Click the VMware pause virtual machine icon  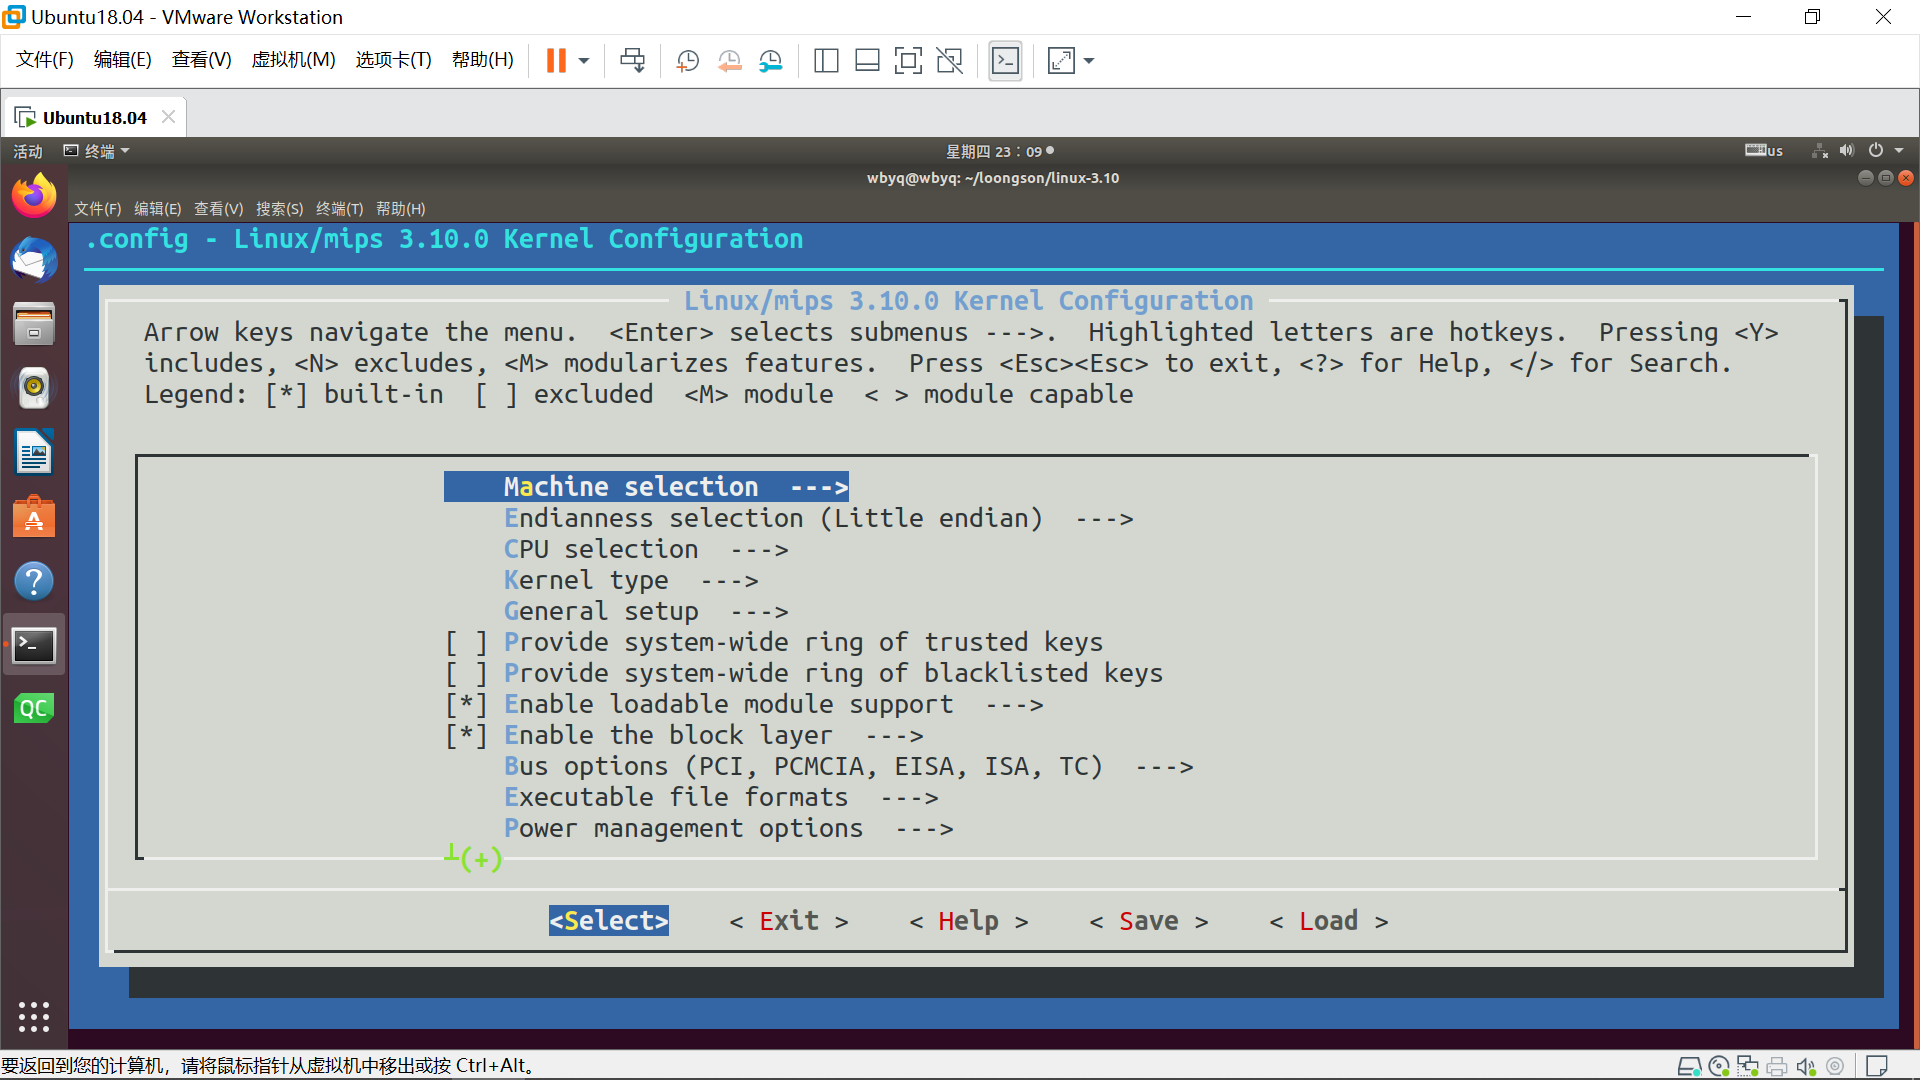pyautogui.click(x=556, y=61)
